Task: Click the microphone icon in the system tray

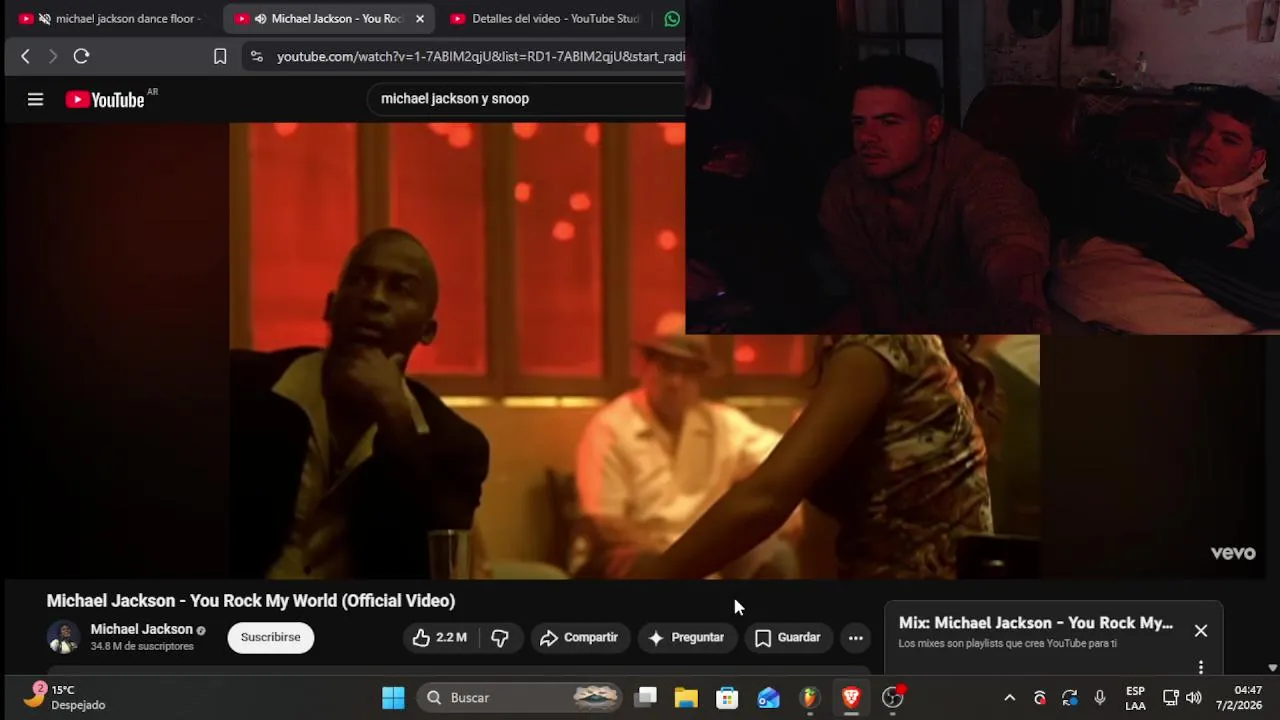Action: click(1100, 698)
